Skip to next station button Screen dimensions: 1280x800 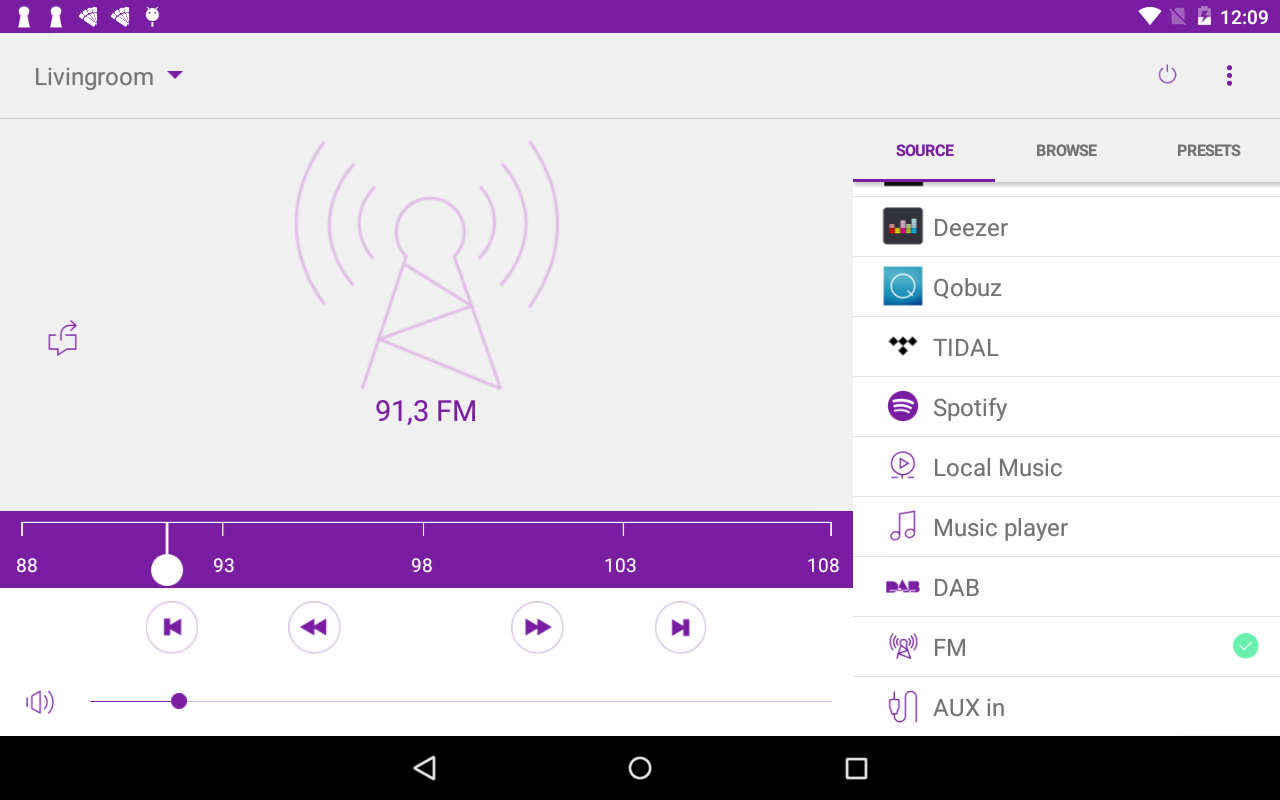[680, 627]
